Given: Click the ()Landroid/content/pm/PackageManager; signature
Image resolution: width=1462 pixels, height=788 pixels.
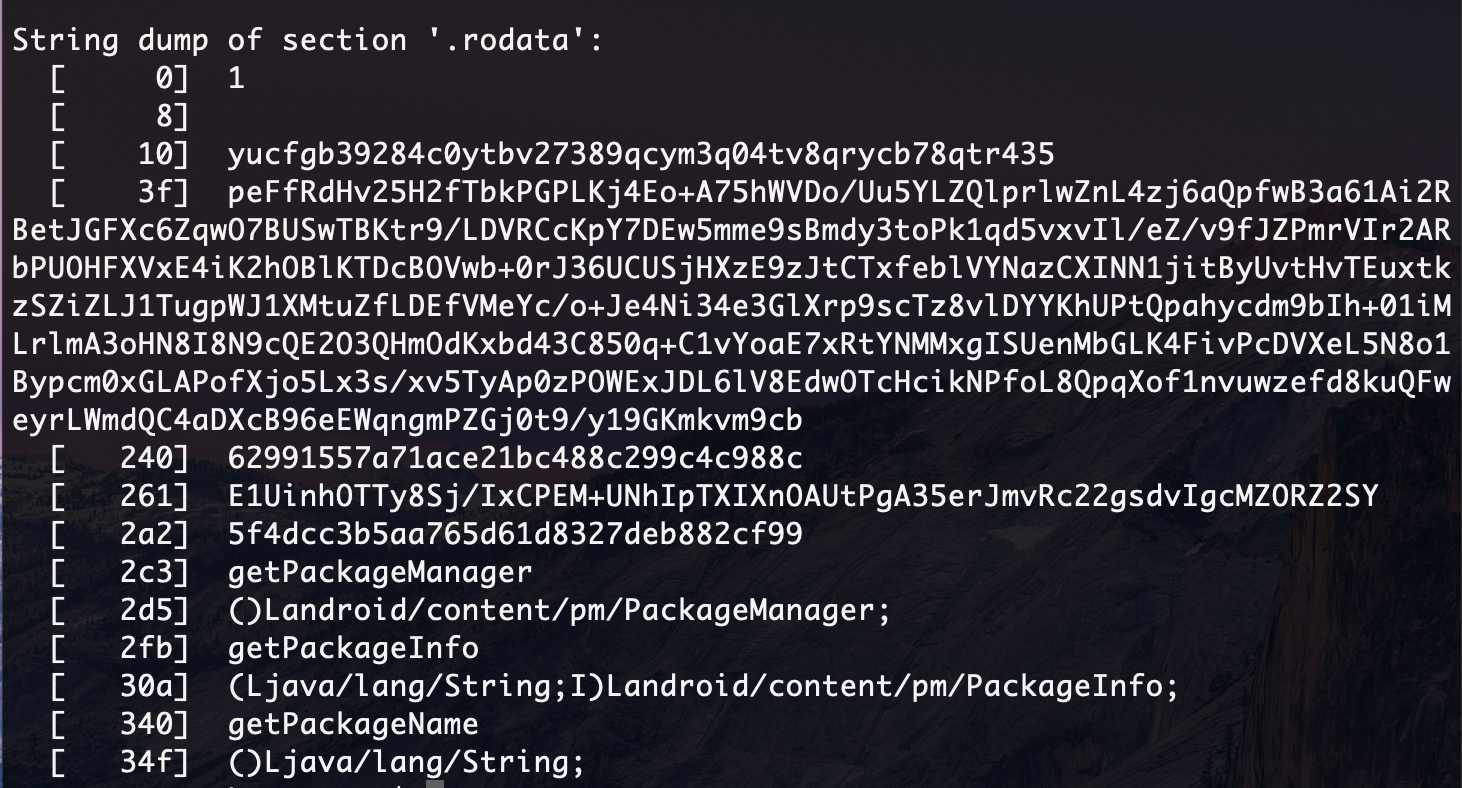Looking at the screenshot, I should point(559,611).
